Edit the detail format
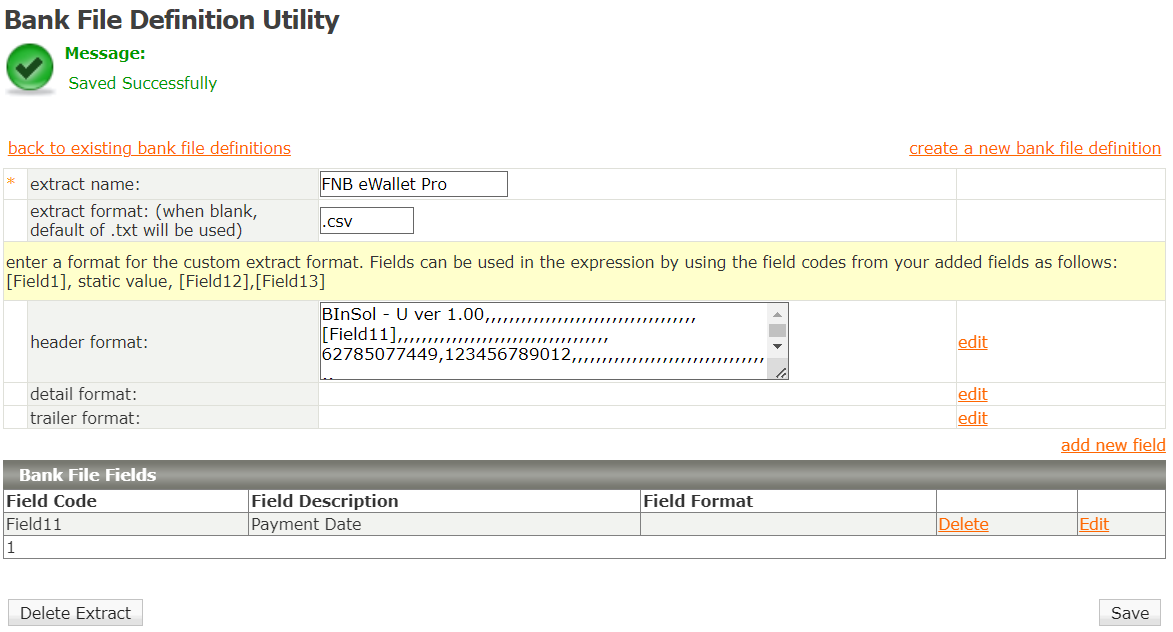Screen dimensions: 1173x632 click(x=972, y=394)
